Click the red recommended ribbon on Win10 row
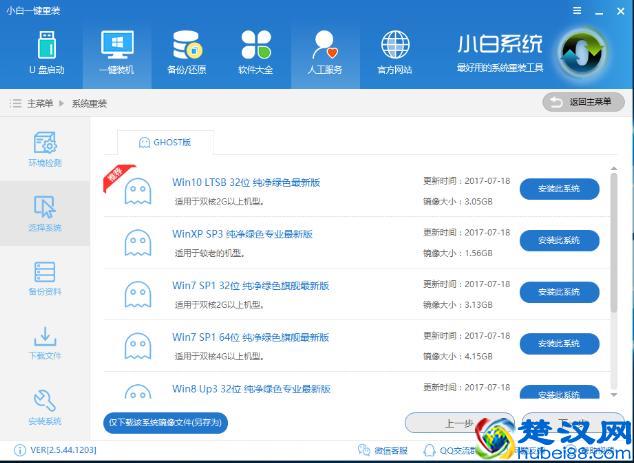 [118, 178]
